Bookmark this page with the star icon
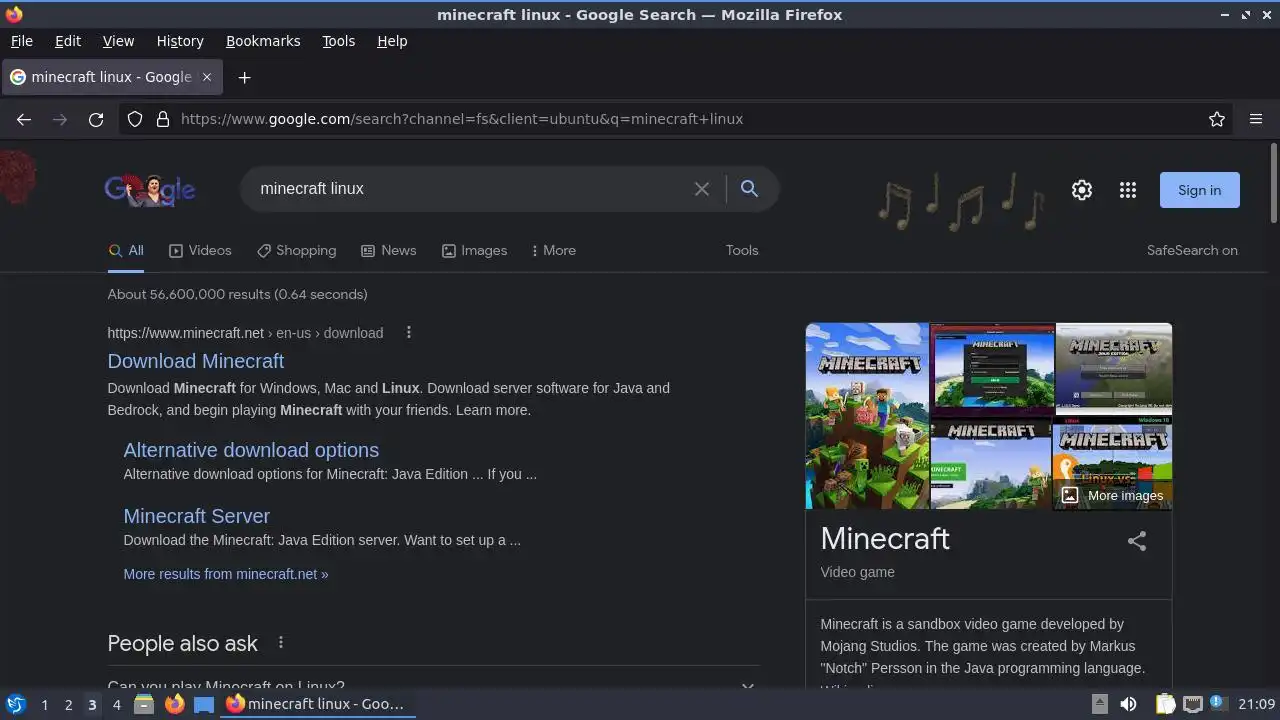 click(x=1217, y=119)
